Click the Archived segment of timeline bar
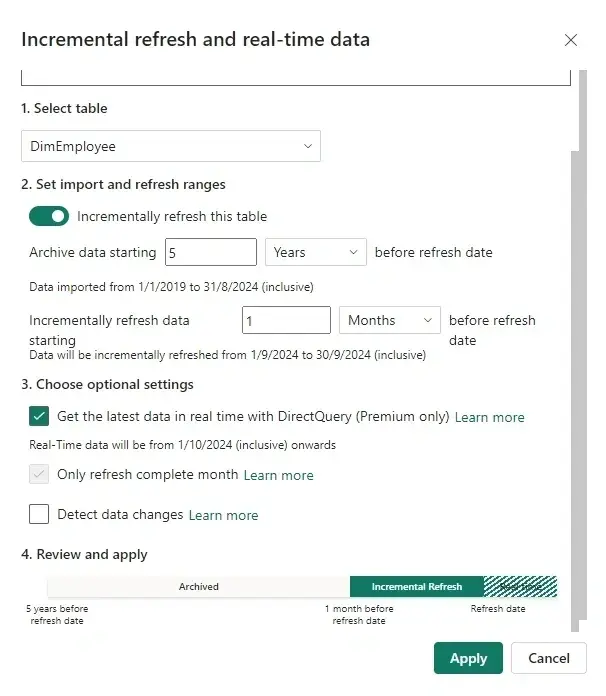Viewport: 606px width, 696px height. tap(198, 587)
